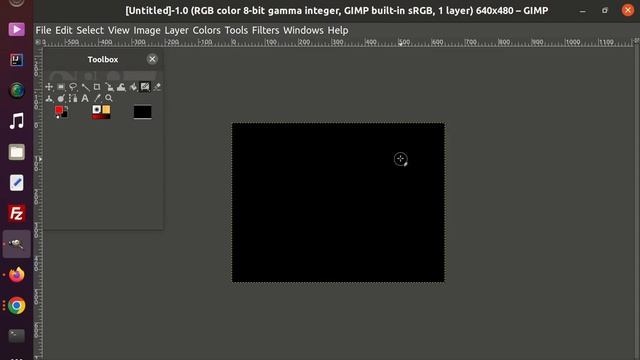Open Terminal from the dock

pos(17,336)
